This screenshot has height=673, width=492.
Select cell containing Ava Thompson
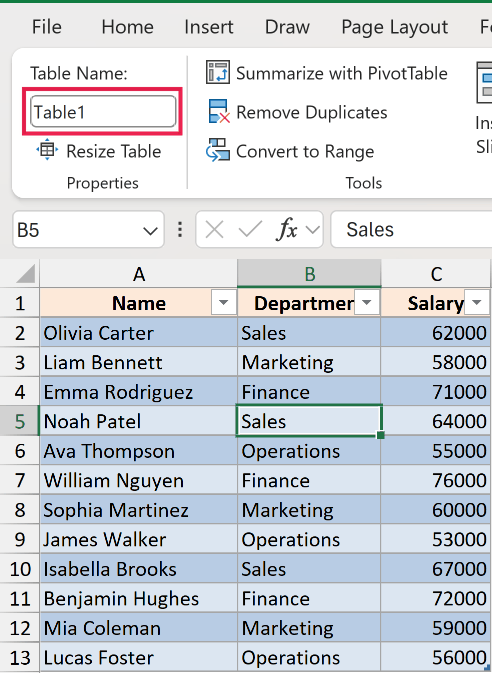tap(138, 451)
